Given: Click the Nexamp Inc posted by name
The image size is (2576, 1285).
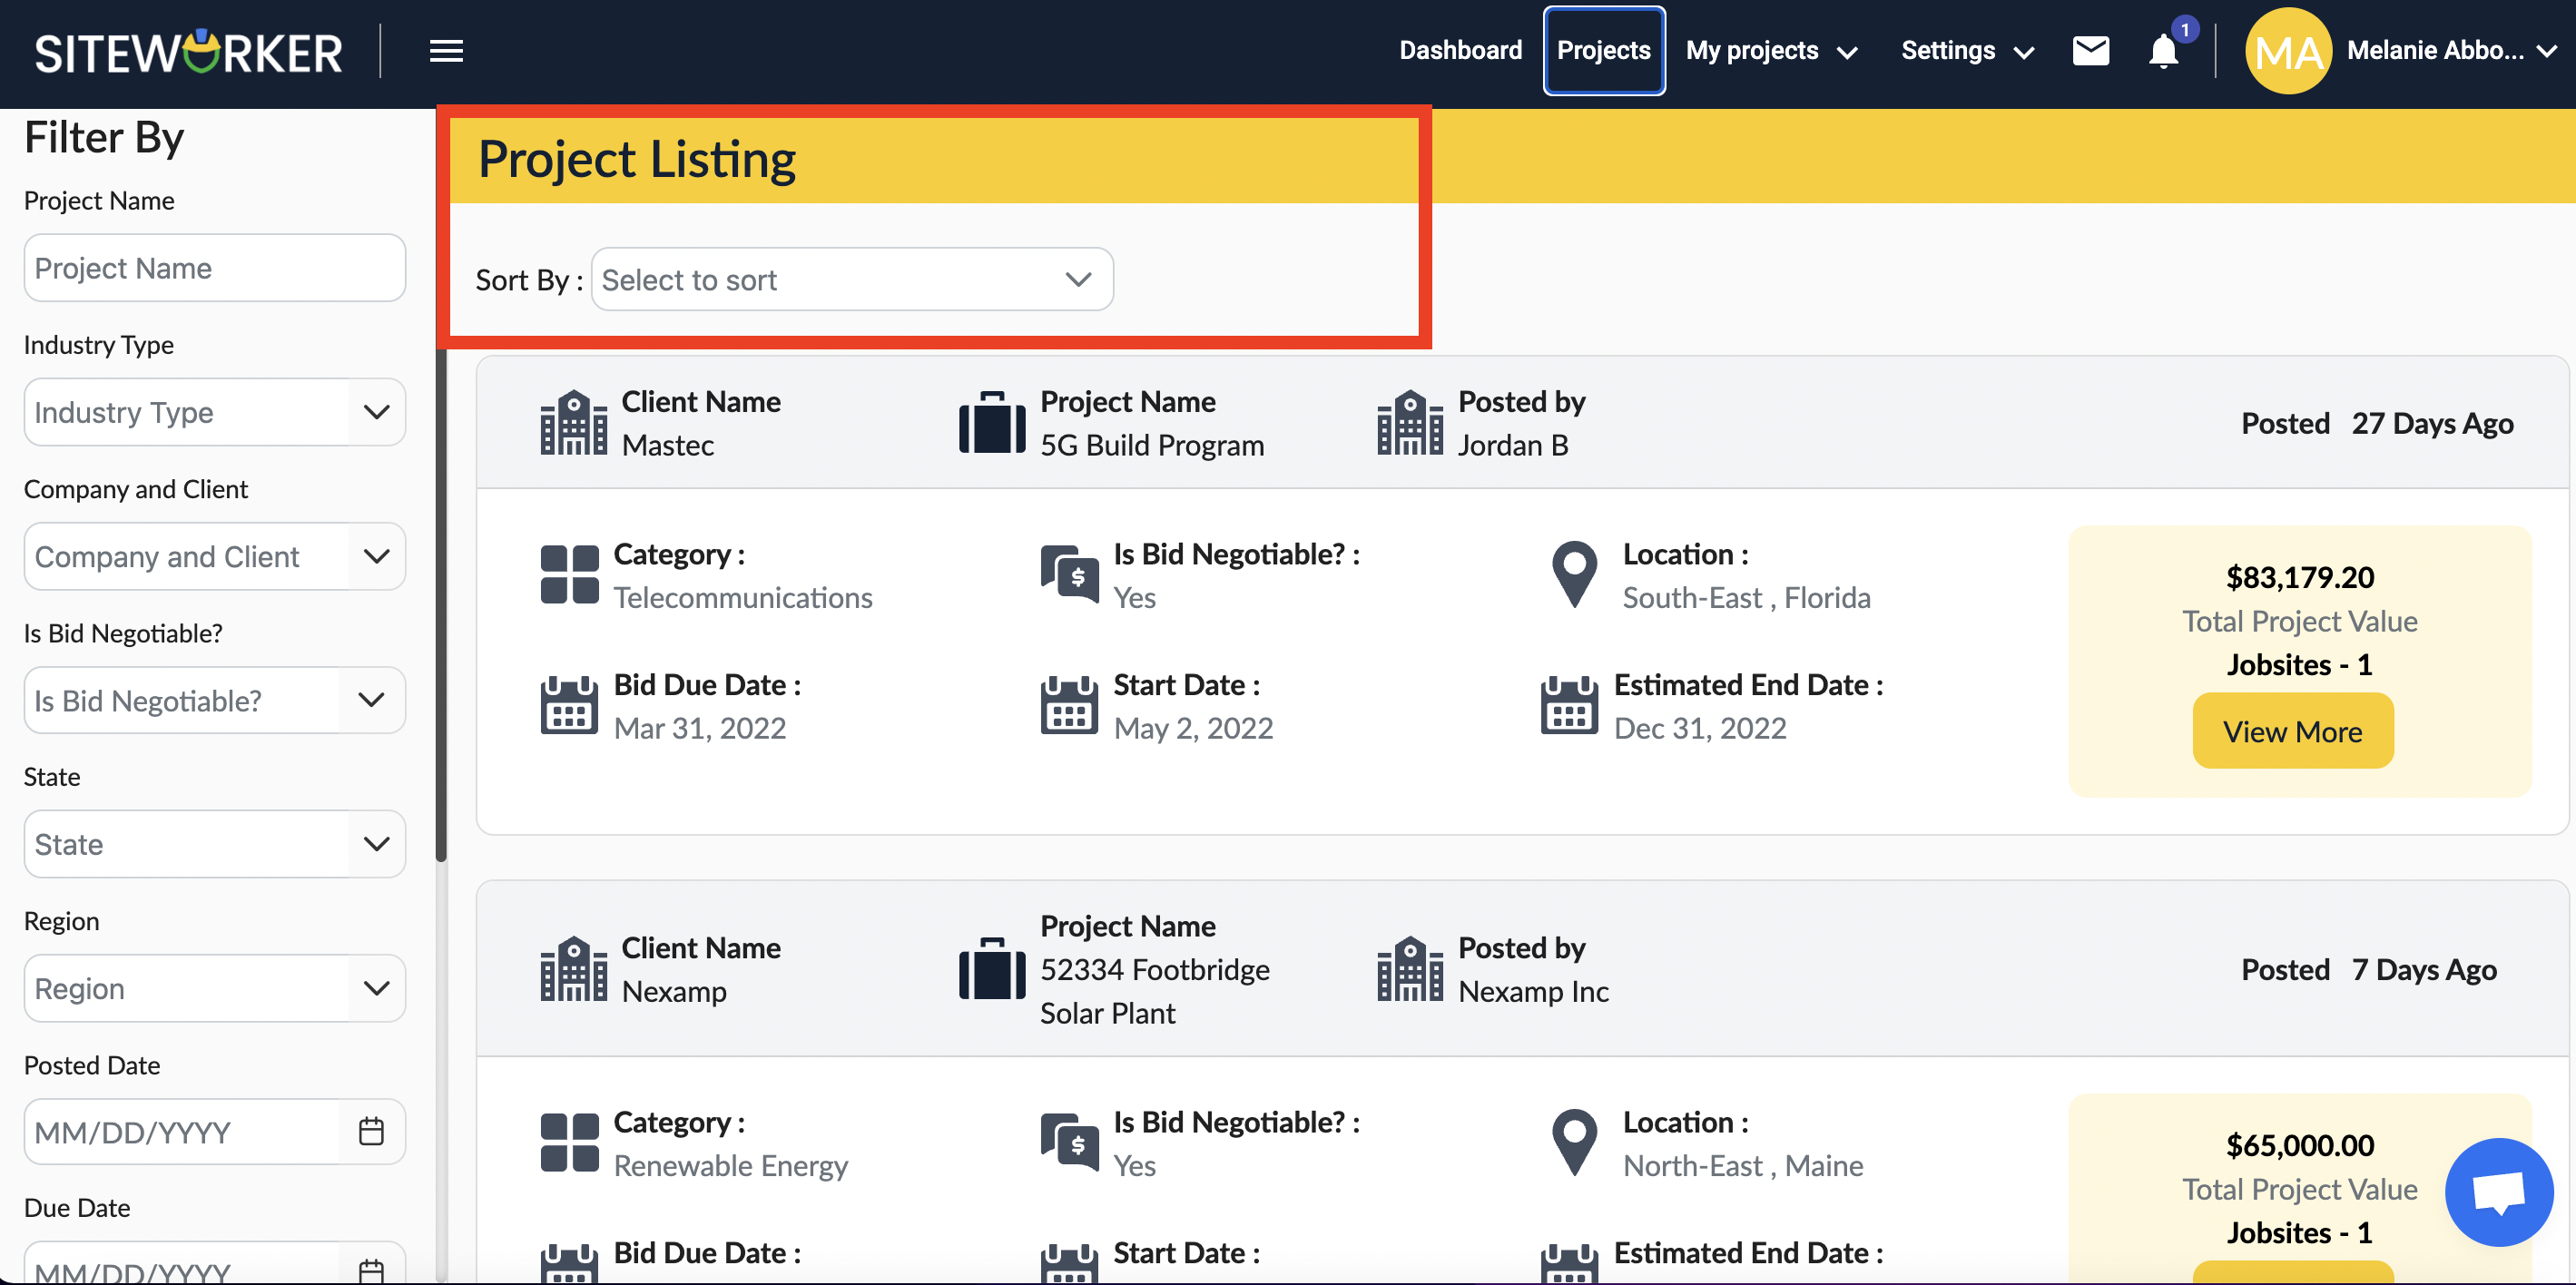Looking at the screenshot, I should 1533,991.
